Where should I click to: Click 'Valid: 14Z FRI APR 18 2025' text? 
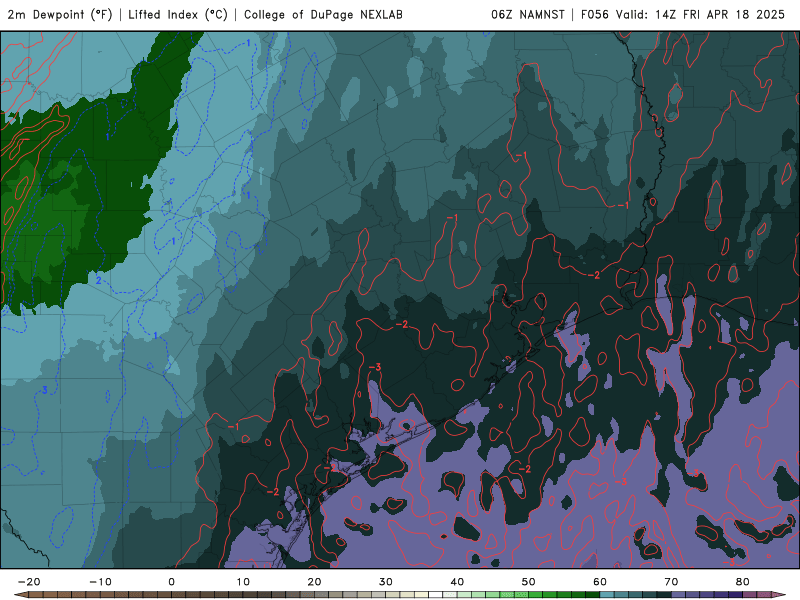(700, 15)
